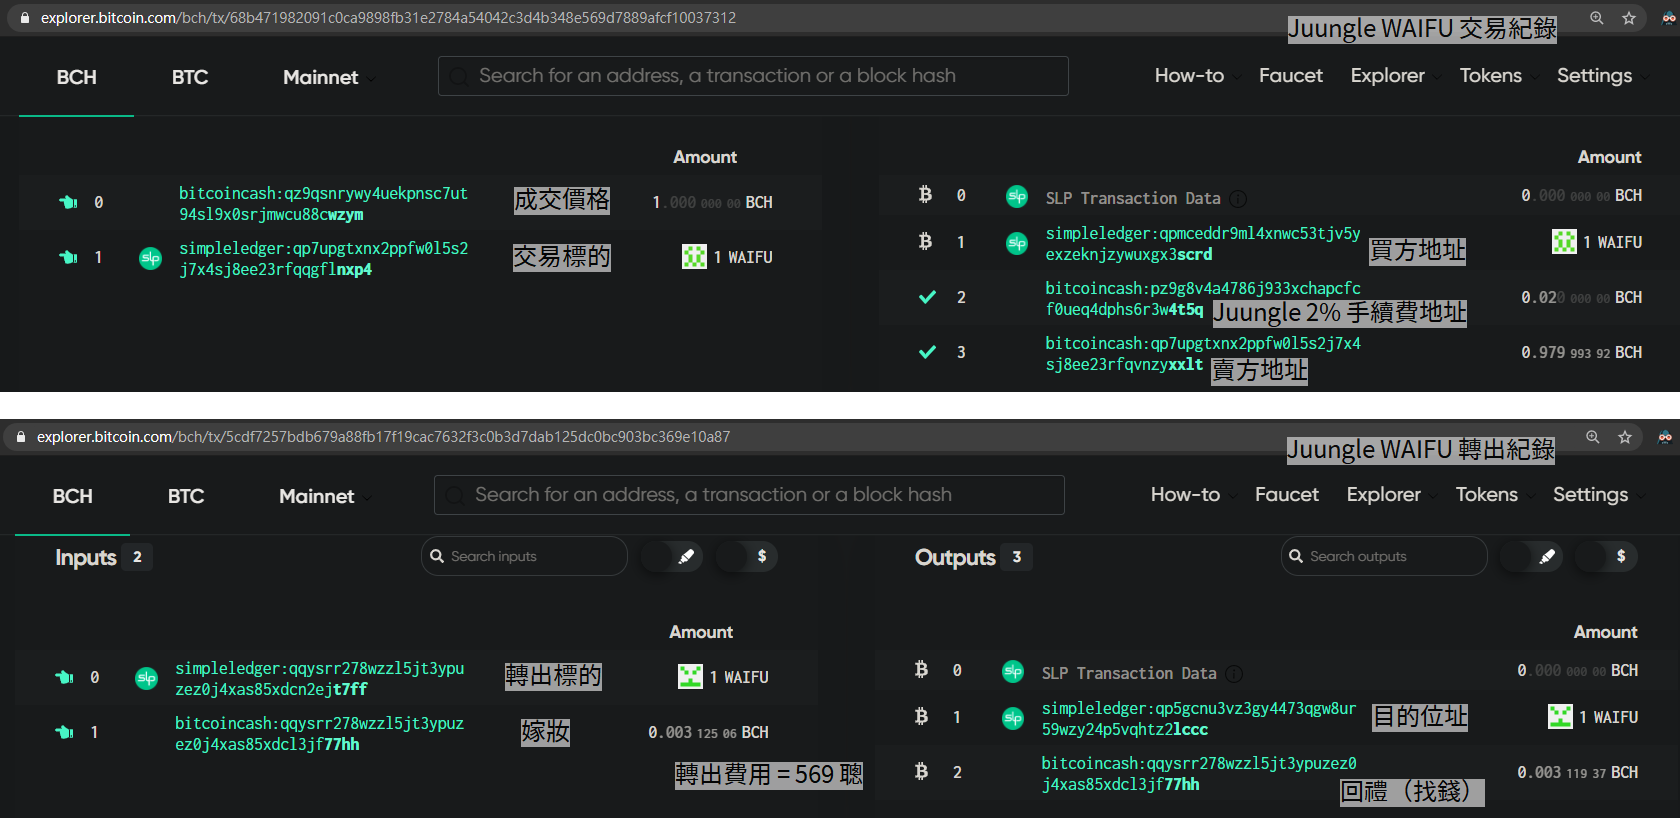Expand Tokens menu in tx 68b47 window
Screen dimensions: 1680x818
pos(1499,76)
